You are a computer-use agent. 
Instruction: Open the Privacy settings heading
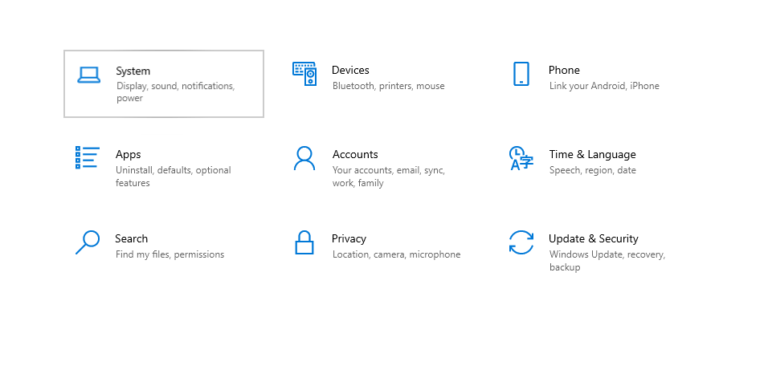click(349, 239)
